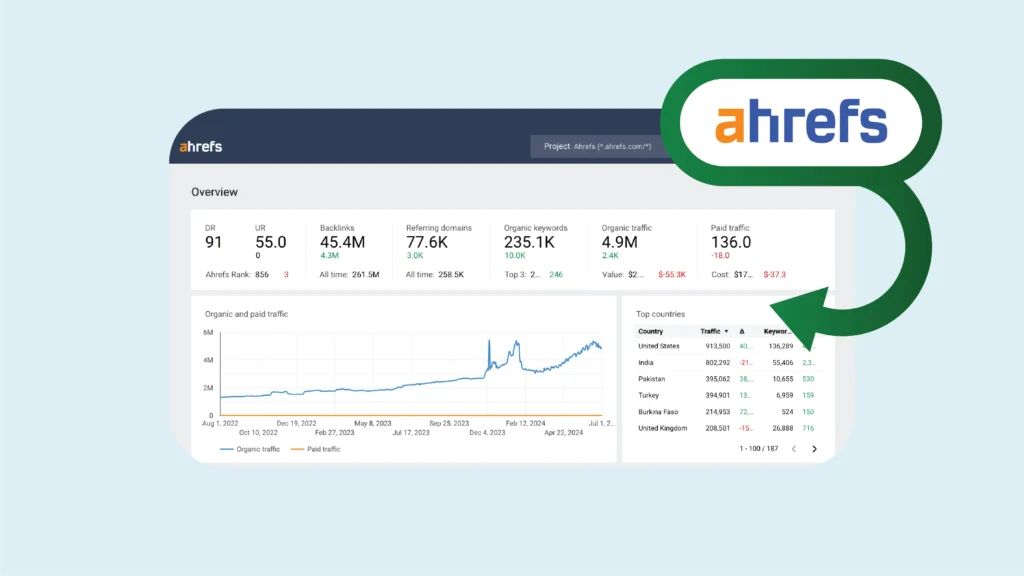The width and height of the screenshot is (1024, 576).
Task: Click the Domain Rating value 91
Action: pos(215,242)
